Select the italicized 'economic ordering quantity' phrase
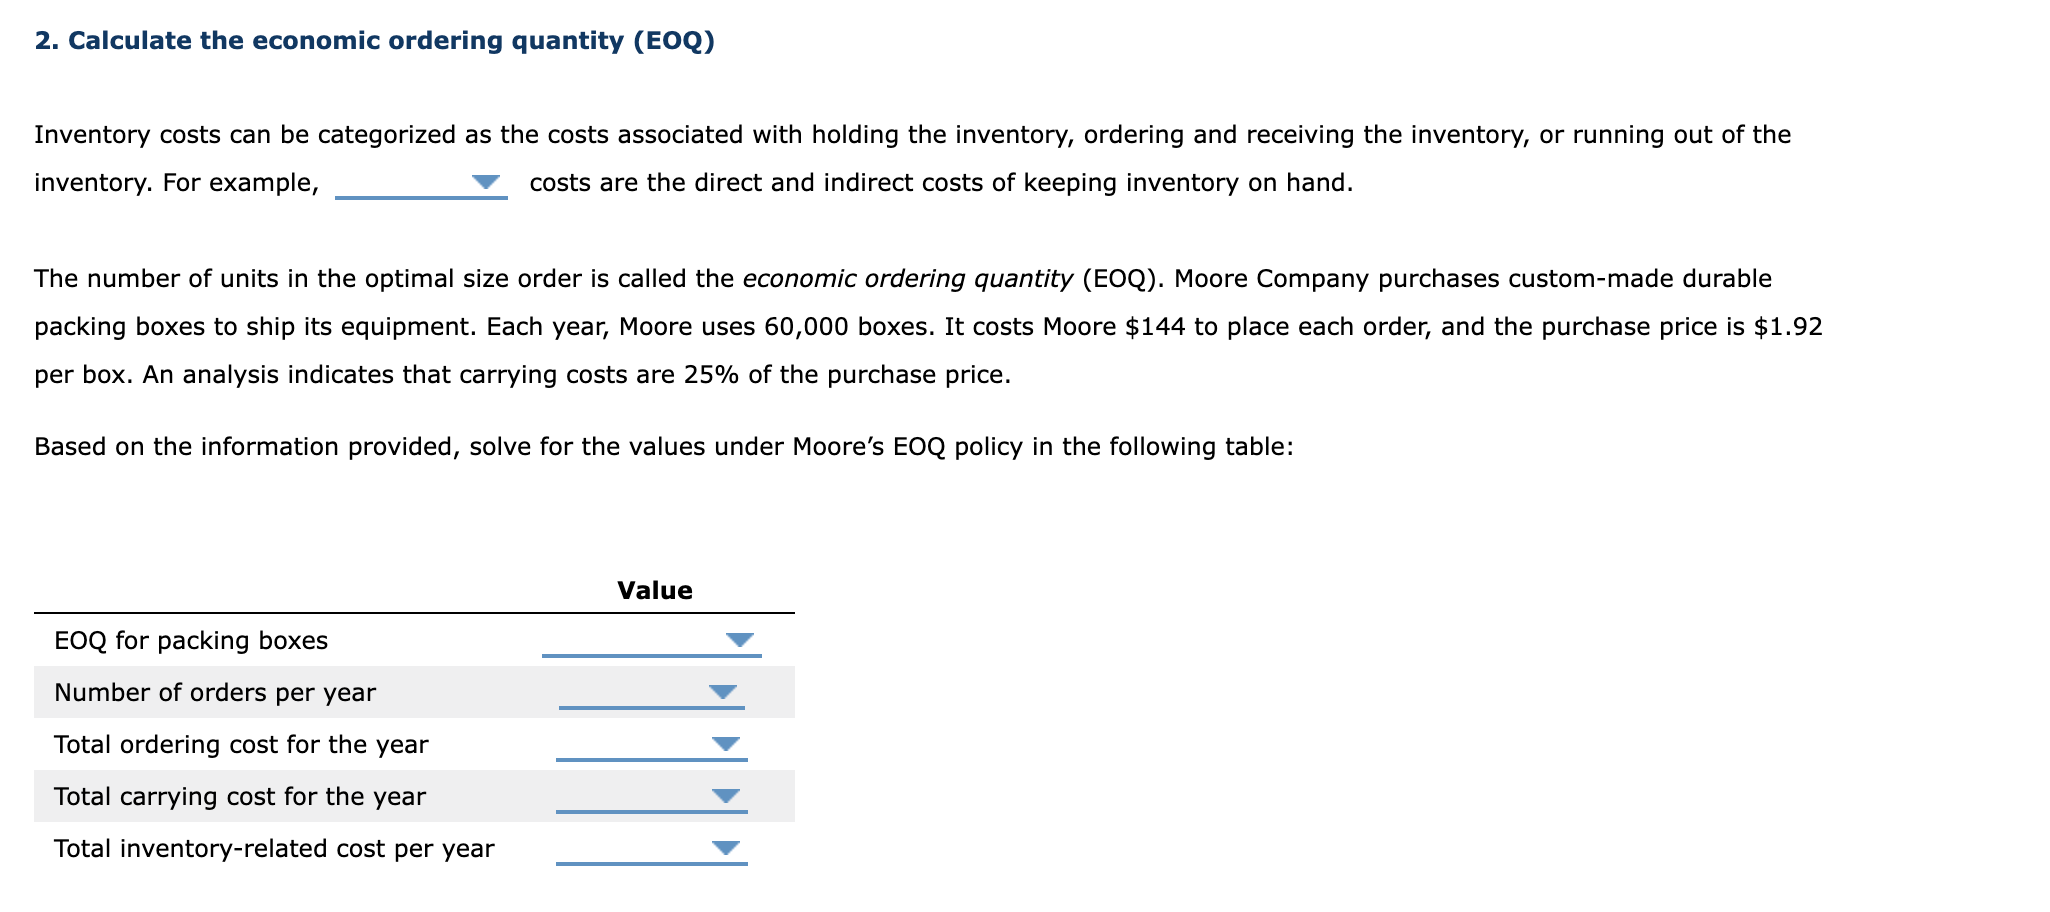 (x=906, y=277)
